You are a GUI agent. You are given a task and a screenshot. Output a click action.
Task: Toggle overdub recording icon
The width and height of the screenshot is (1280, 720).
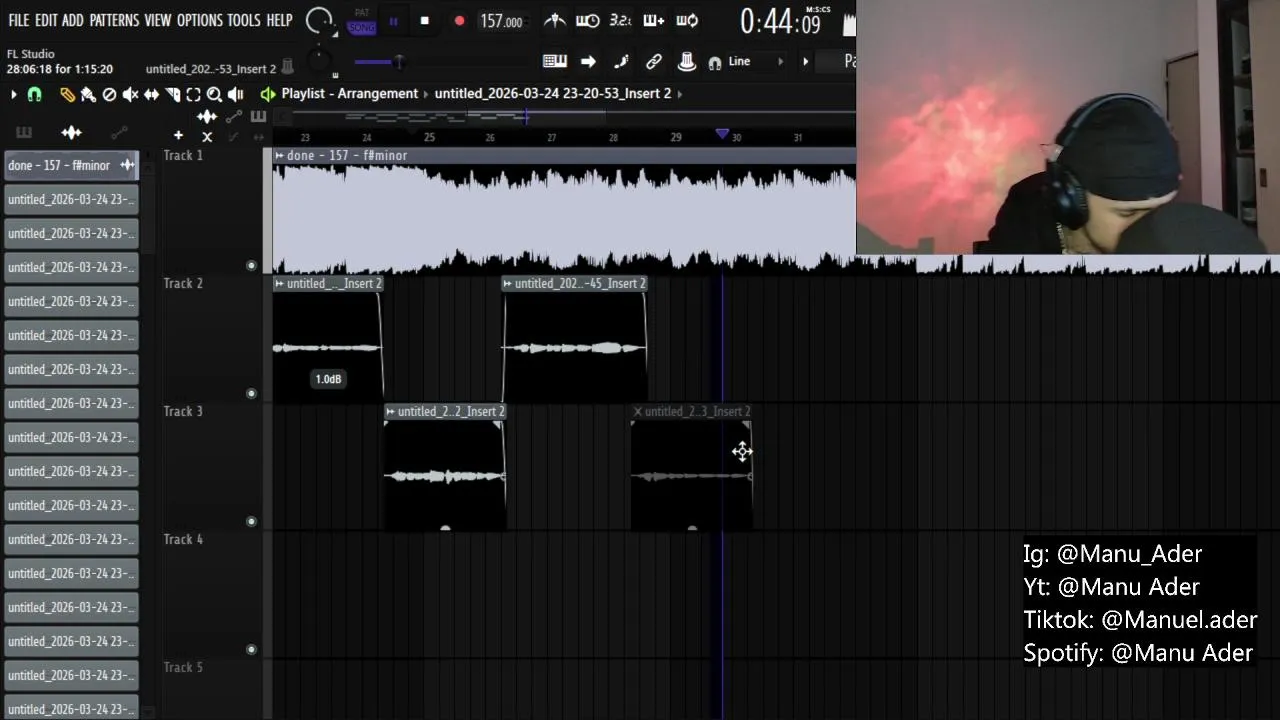tap(653, 20)
